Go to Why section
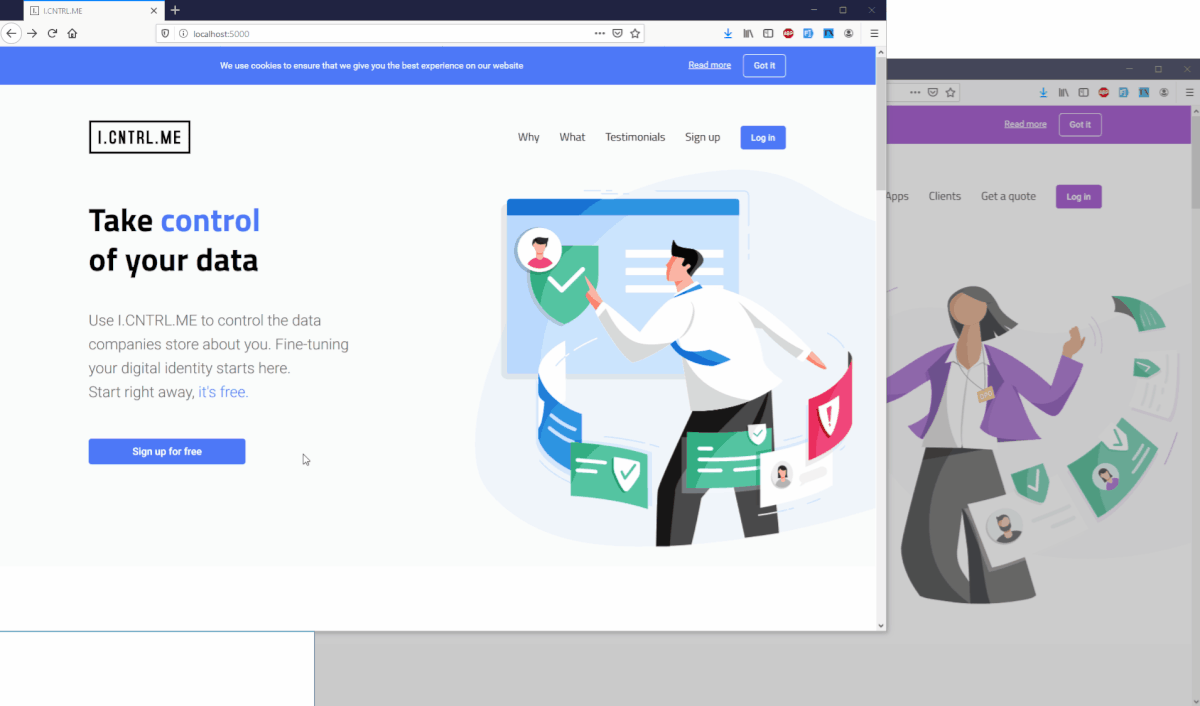Viewport: 1200px width, 706px height. tap(529, 137)
